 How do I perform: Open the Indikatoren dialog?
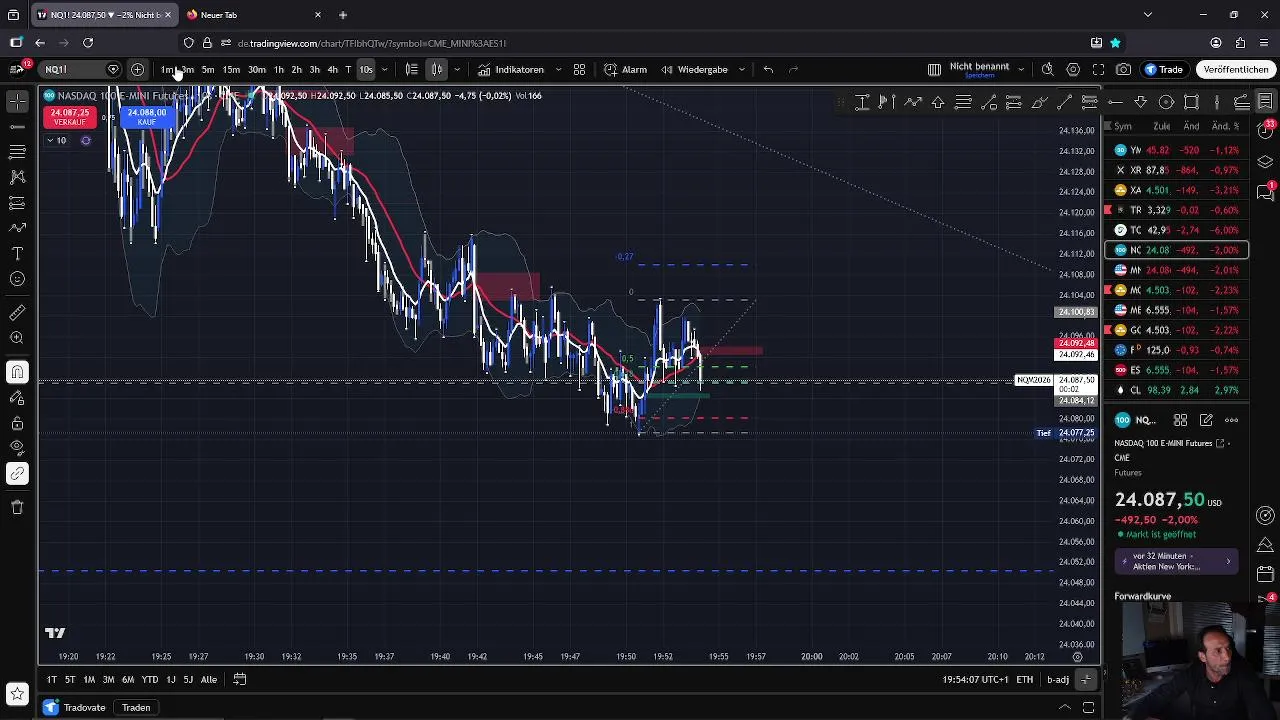(x=511, y=69)
